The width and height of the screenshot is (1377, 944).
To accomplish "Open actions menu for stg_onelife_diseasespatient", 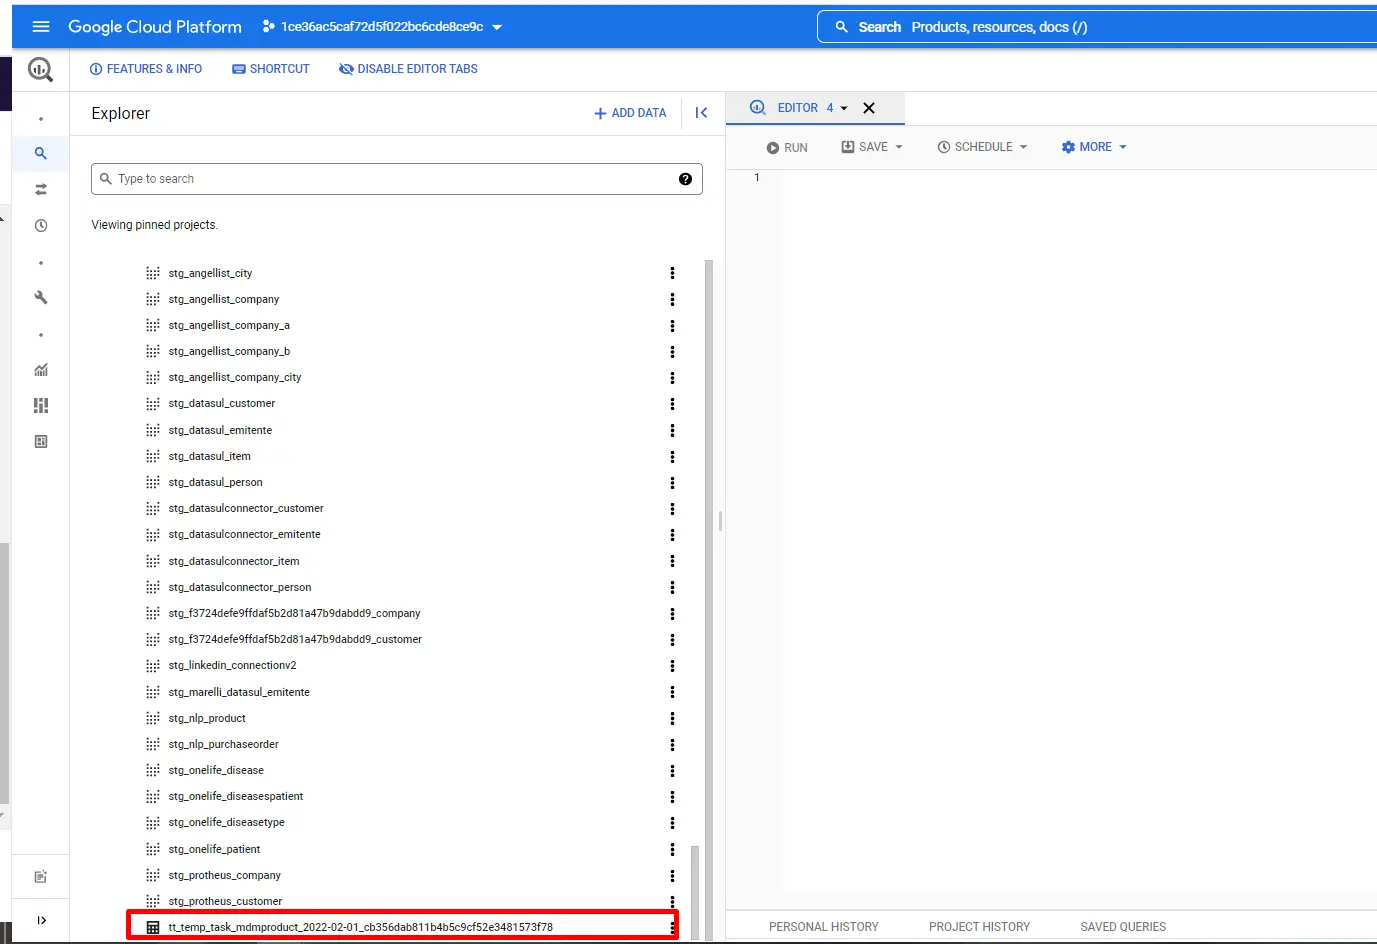I will (x=672, y=796).
